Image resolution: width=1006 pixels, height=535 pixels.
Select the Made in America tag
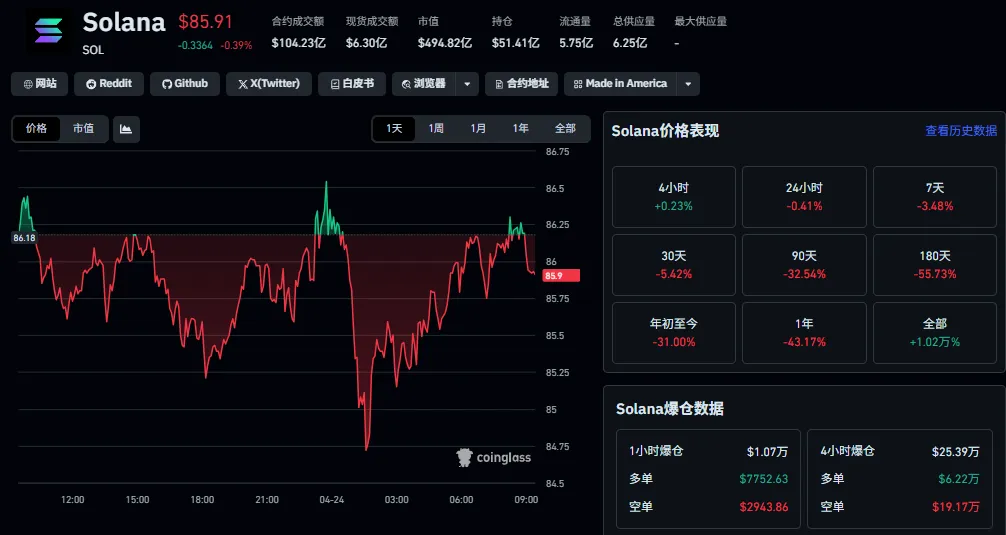point(620,84)
